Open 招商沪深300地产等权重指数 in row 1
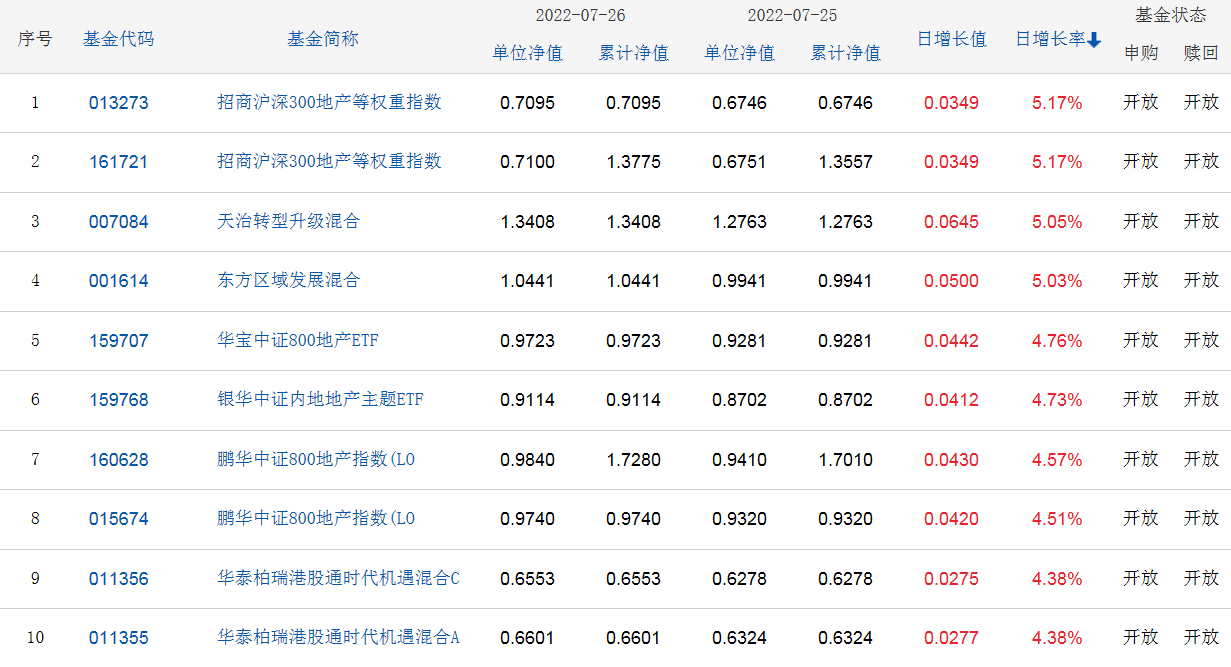The width and height of the screenshot is (1231, 667). click(329, 102)
